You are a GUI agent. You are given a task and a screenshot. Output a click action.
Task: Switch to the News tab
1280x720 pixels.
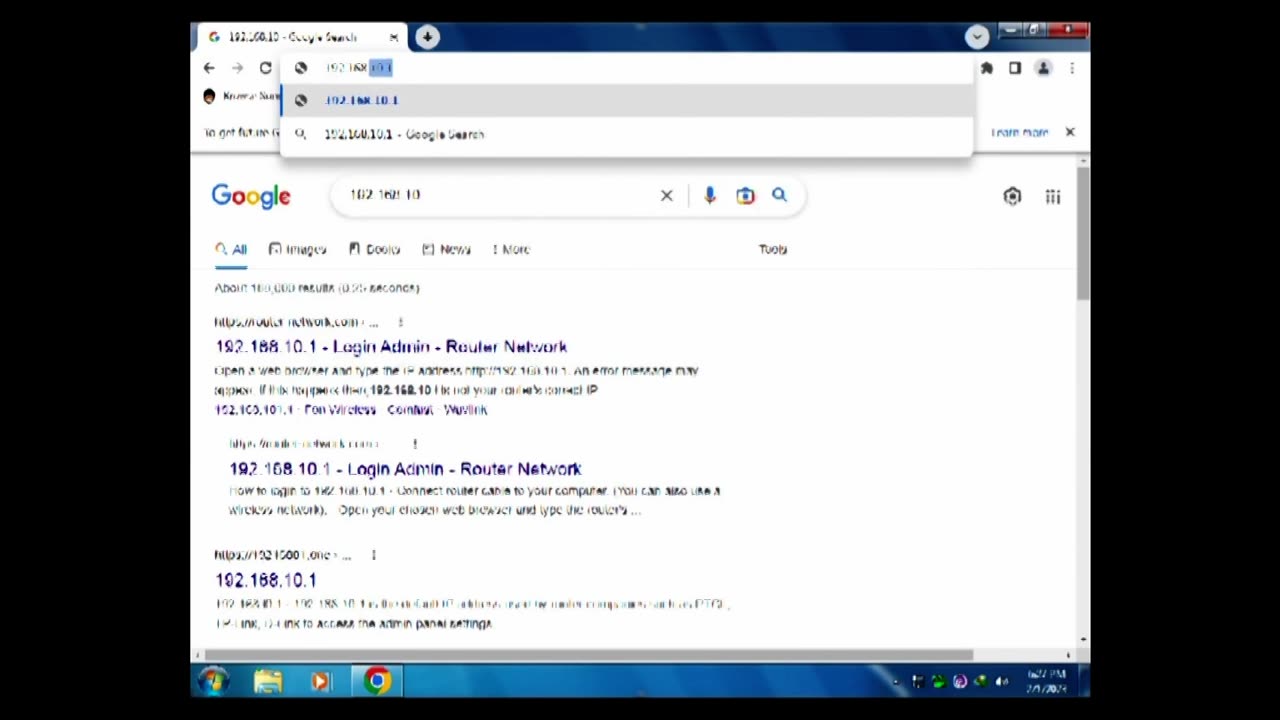(x=446, y=249)
